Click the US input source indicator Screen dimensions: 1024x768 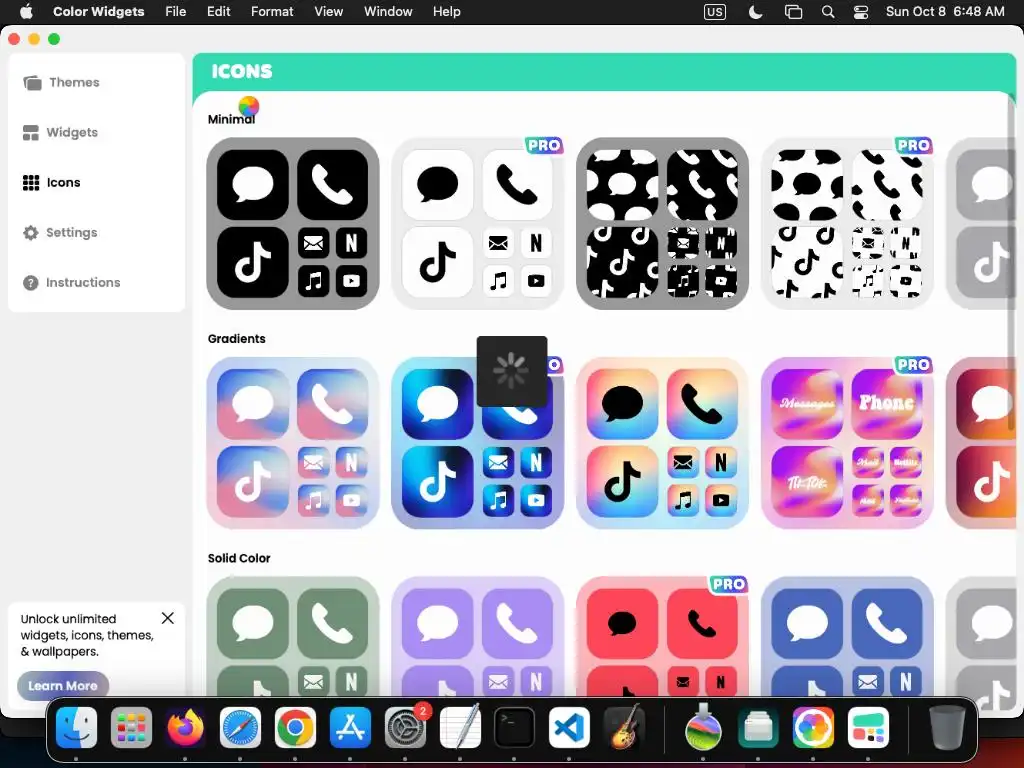[714, 12]
